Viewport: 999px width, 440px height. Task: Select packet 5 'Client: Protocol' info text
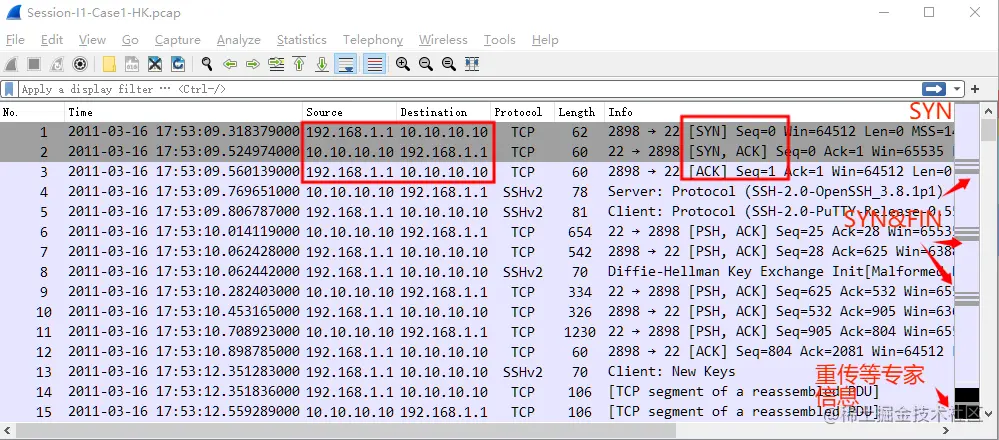[x=780, y=211]
